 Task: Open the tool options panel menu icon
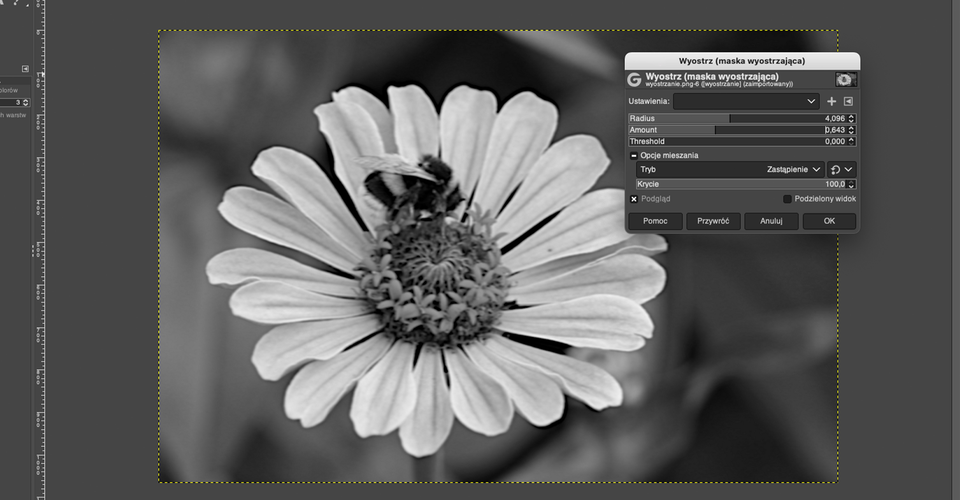[25, 69]
